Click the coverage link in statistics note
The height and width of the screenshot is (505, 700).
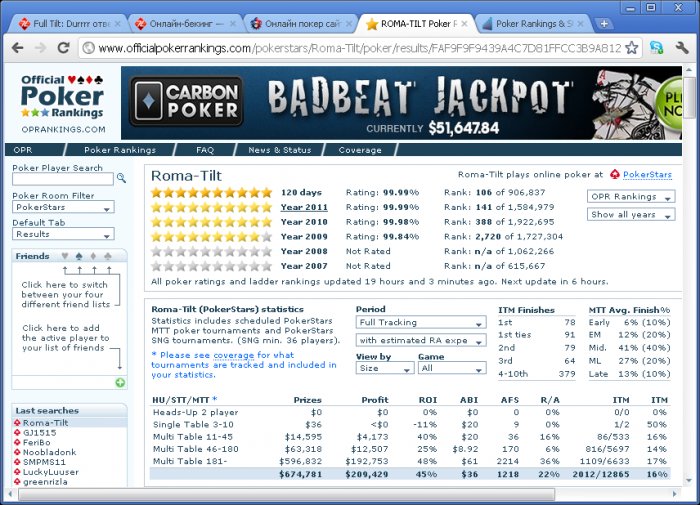pos(233,355)
